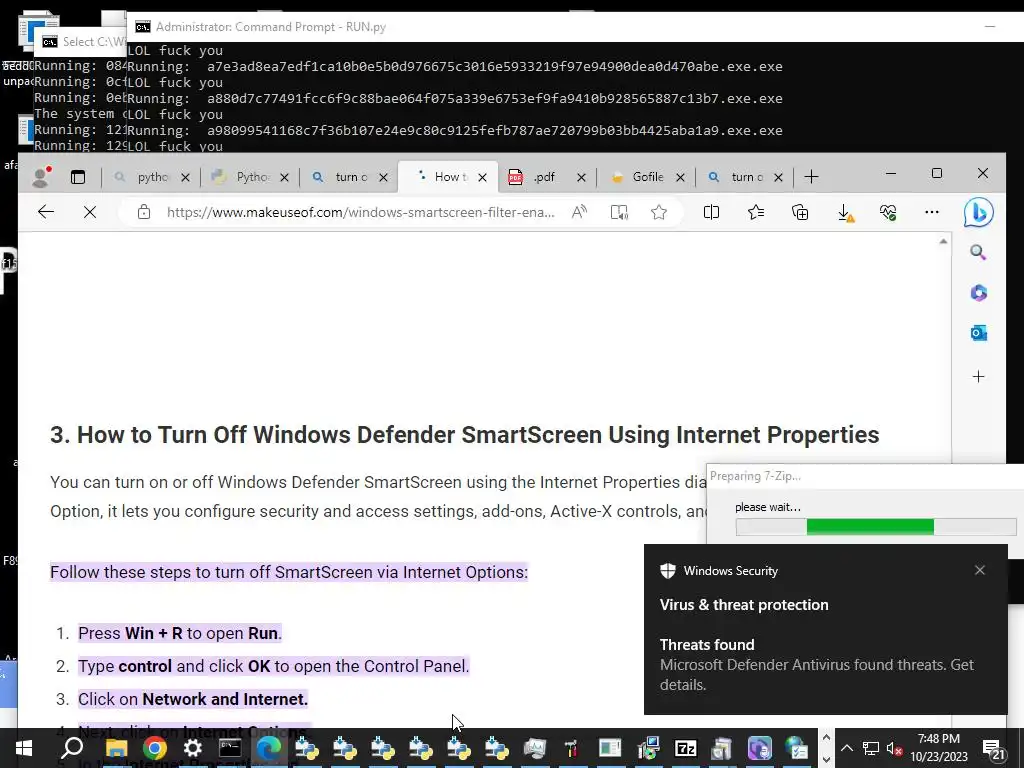The width and height of the screenshot is (1024, 768).
Task: Open a new Edge tab
Action: pyautogui.click(x=811, y=177)
